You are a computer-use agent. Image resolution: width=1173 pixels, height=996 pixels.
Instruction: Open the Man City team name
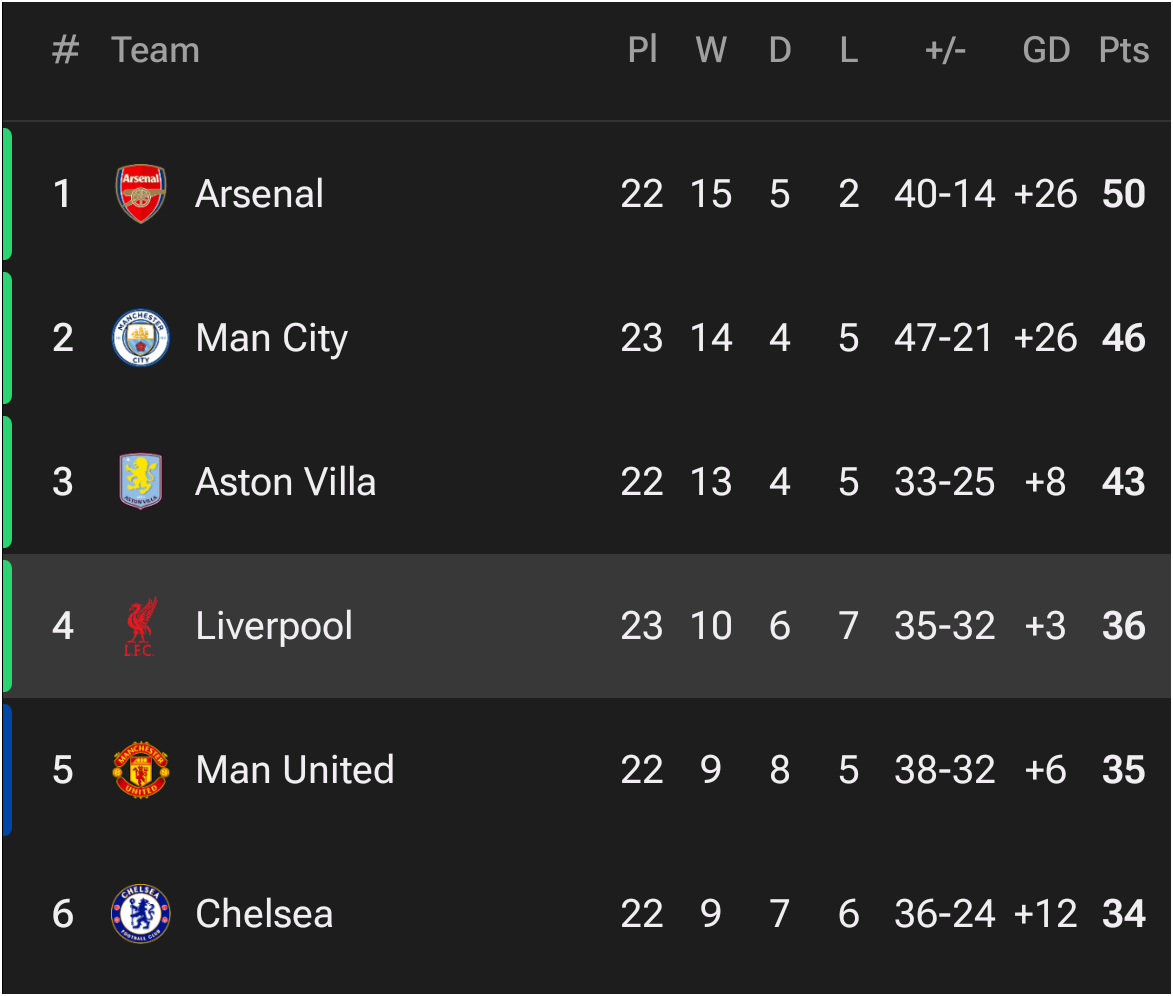[272, 338]
